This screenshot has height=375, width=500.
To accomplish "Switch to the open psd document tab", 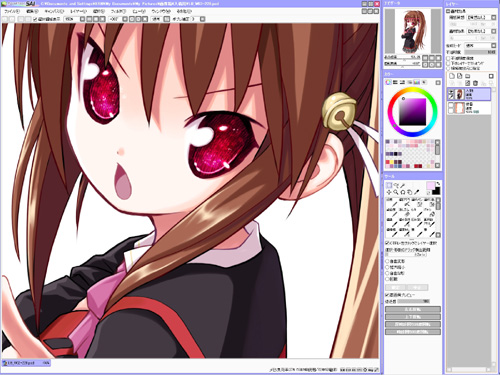I will coord(26,363).
